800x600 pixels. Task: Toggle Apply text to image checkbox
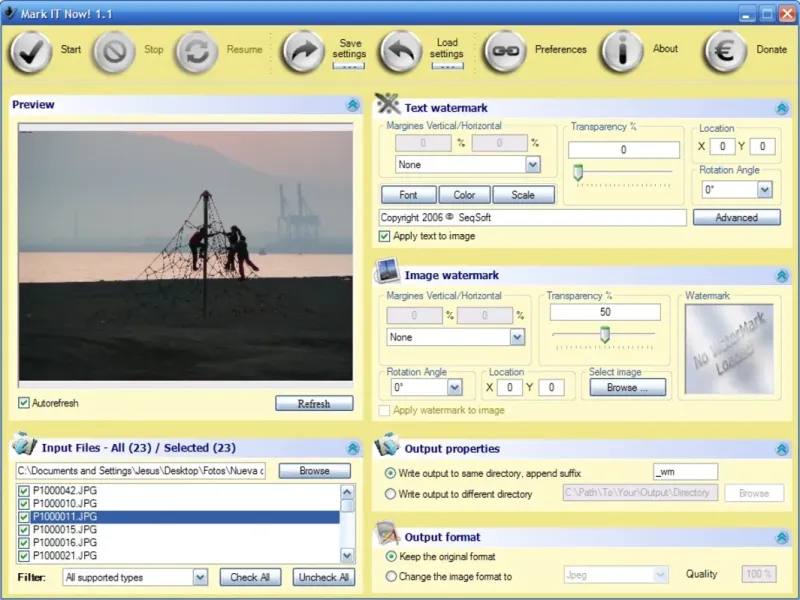point(384,236)
